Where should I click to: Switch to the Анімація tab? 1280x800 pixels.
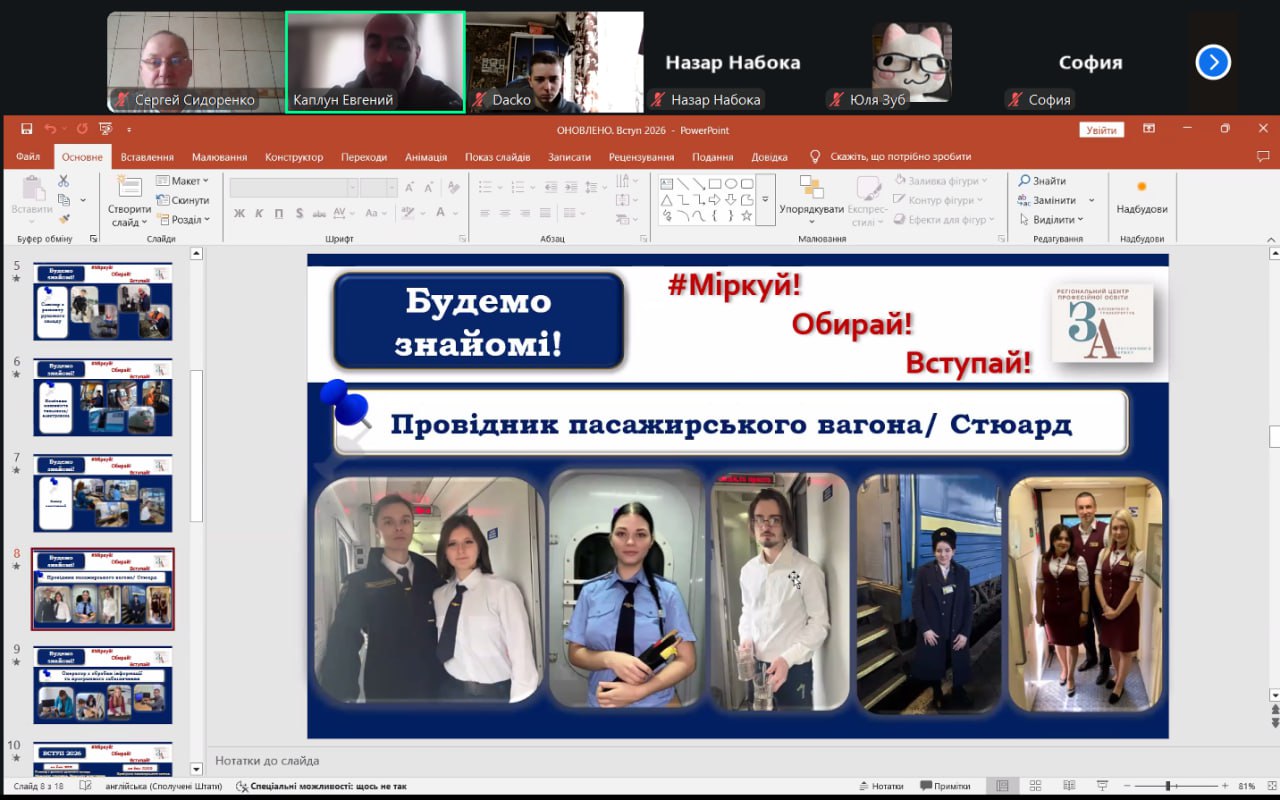tap(426, 157)
